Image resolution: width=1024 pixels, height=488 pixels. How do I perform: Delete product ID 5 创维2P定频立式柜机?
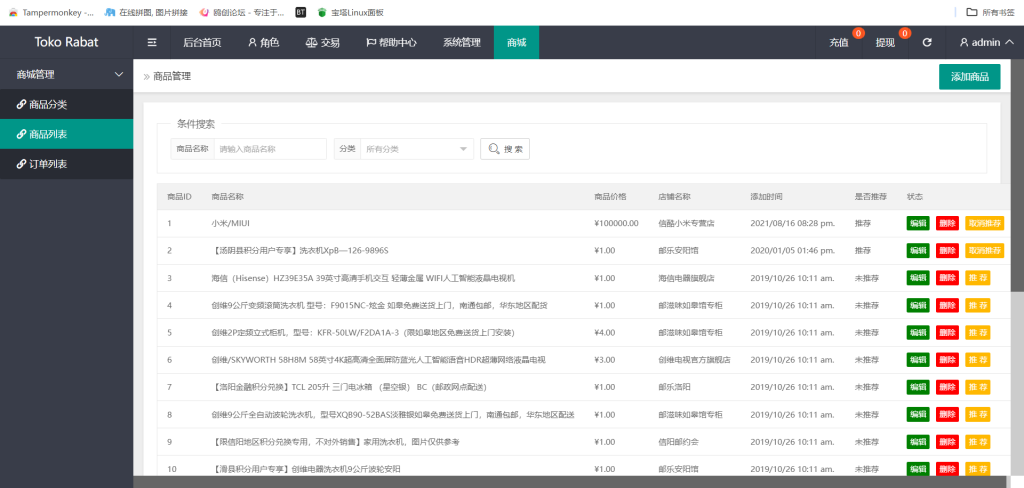click(x=948, y=333)
